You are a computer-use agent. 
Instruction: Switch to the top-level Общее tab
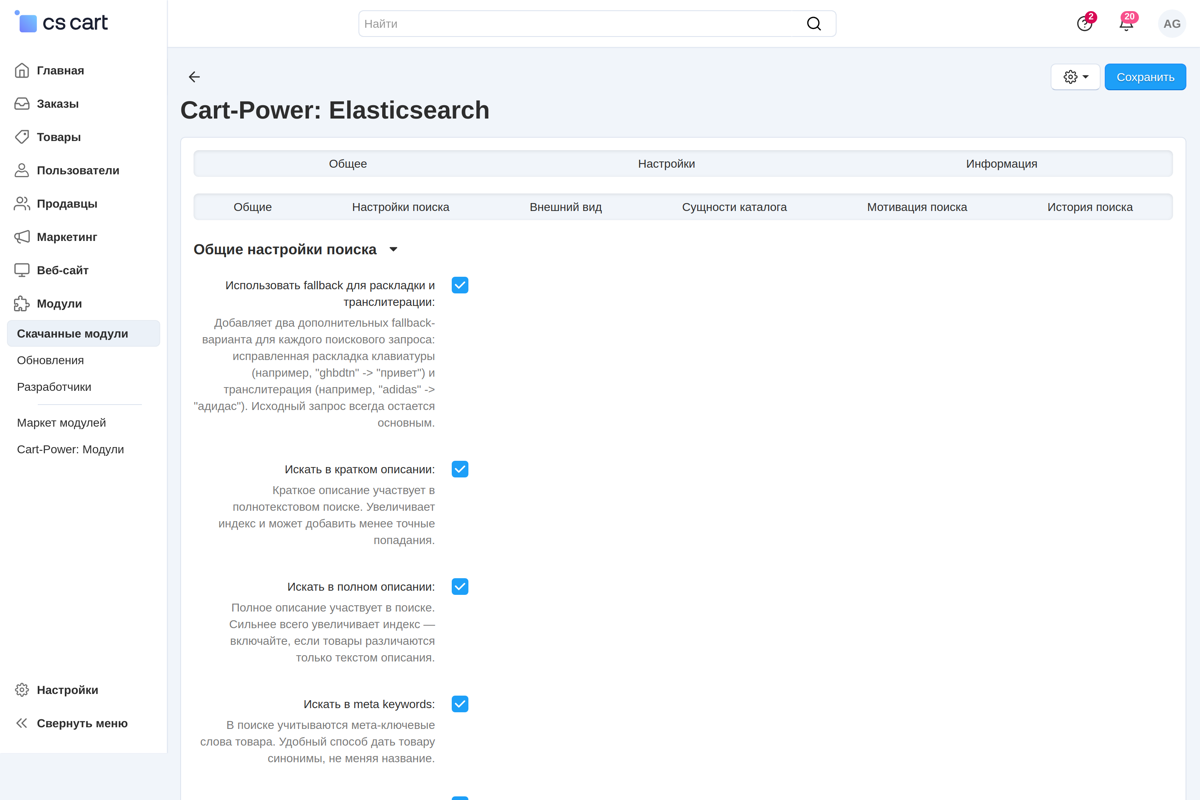(348, 164)
